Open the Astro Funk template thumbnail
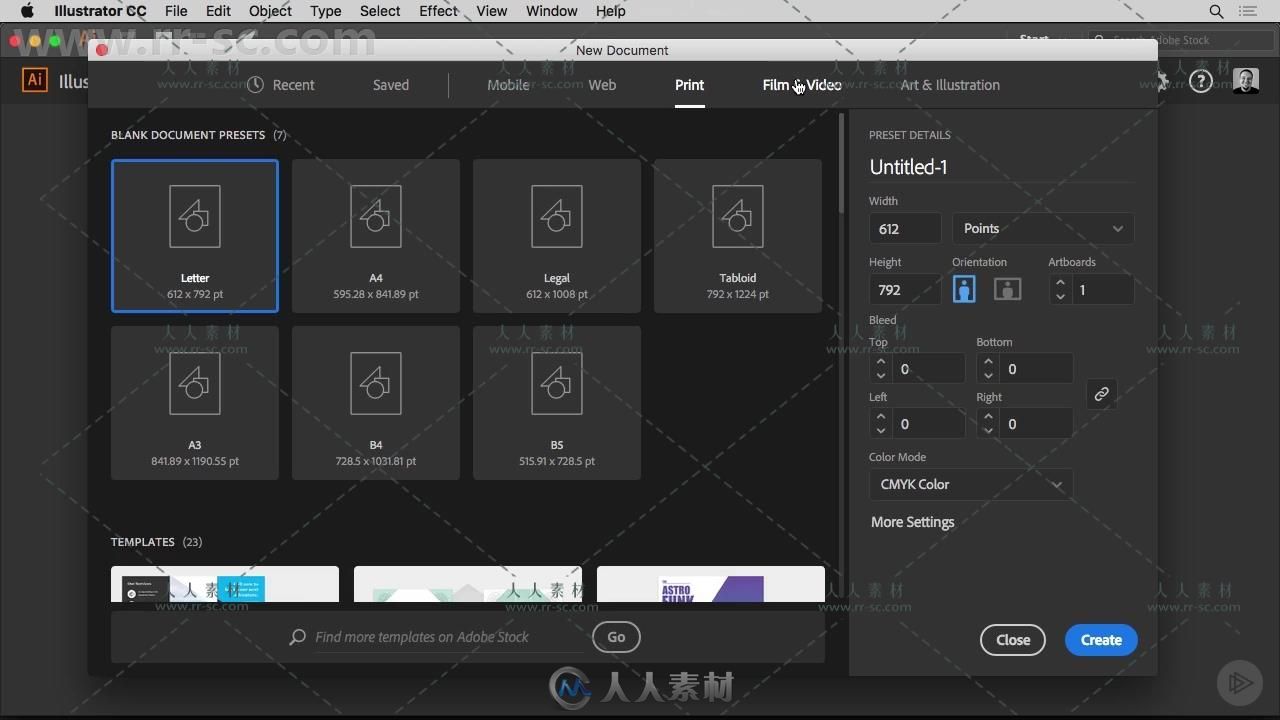 [x=711, y=585]
